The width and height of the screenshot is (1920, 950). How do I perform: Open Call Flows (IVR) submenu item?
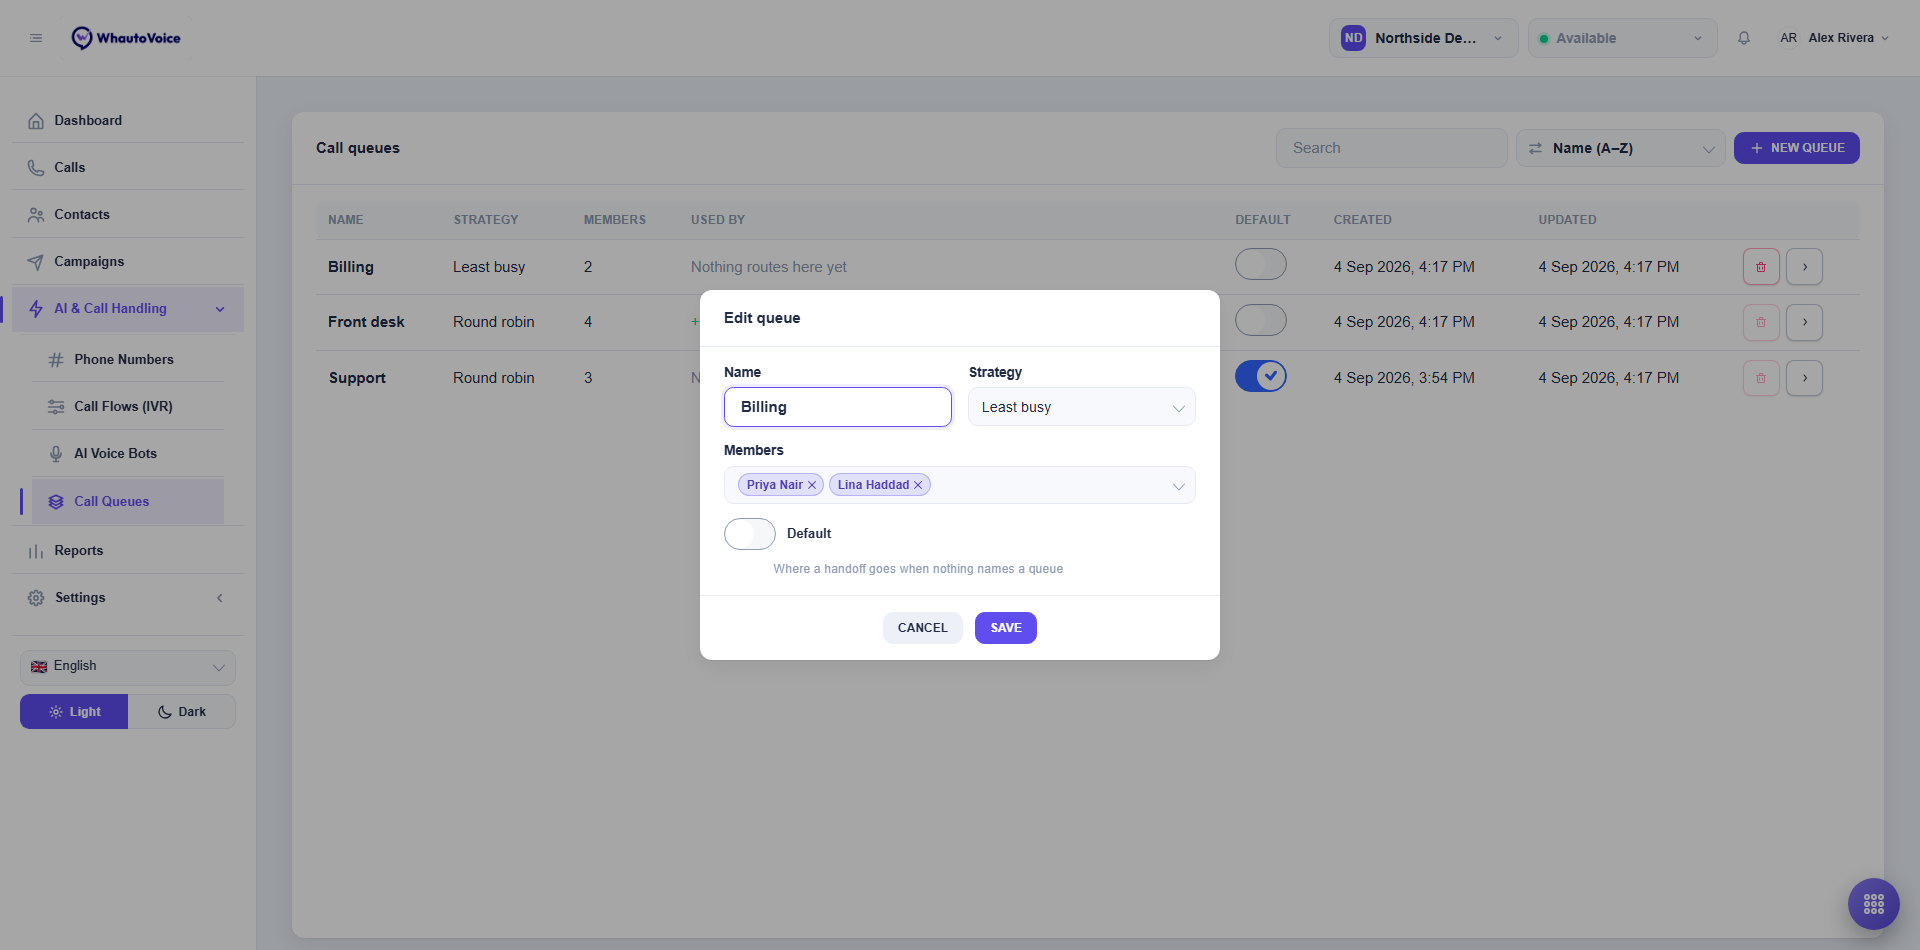(128, 406)
